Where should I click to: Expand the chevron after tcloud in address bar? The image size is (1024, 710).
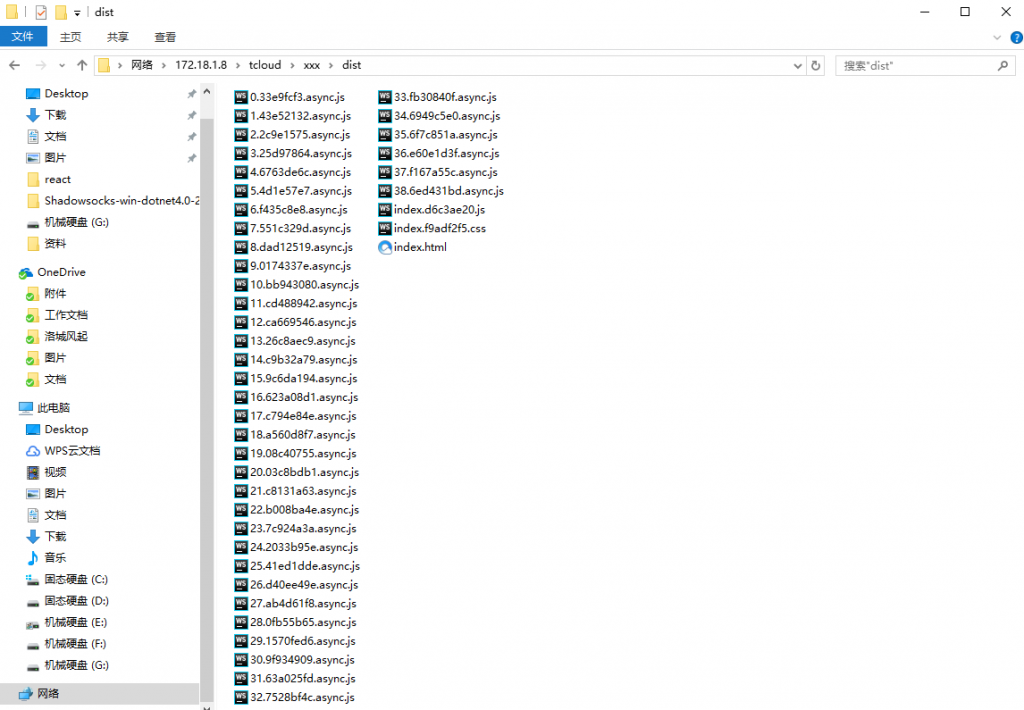292,65
